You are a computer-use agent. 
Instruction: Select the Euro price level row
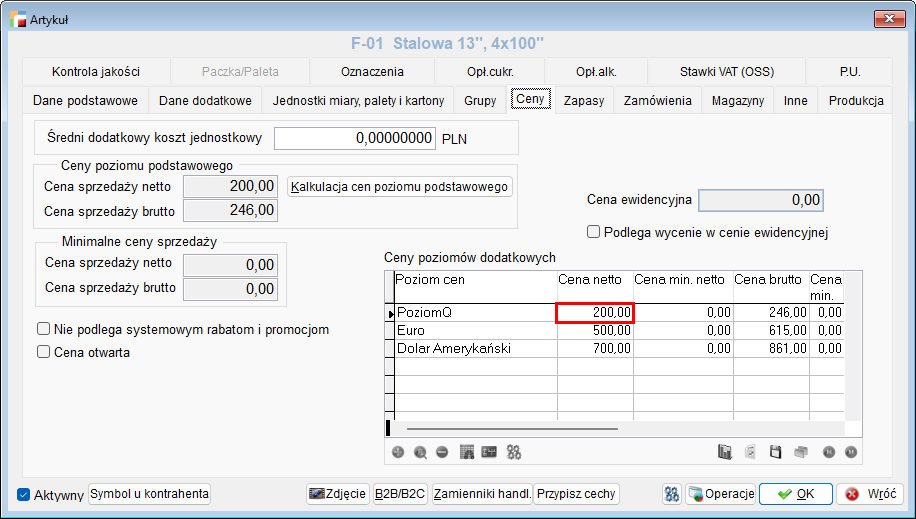475,330
